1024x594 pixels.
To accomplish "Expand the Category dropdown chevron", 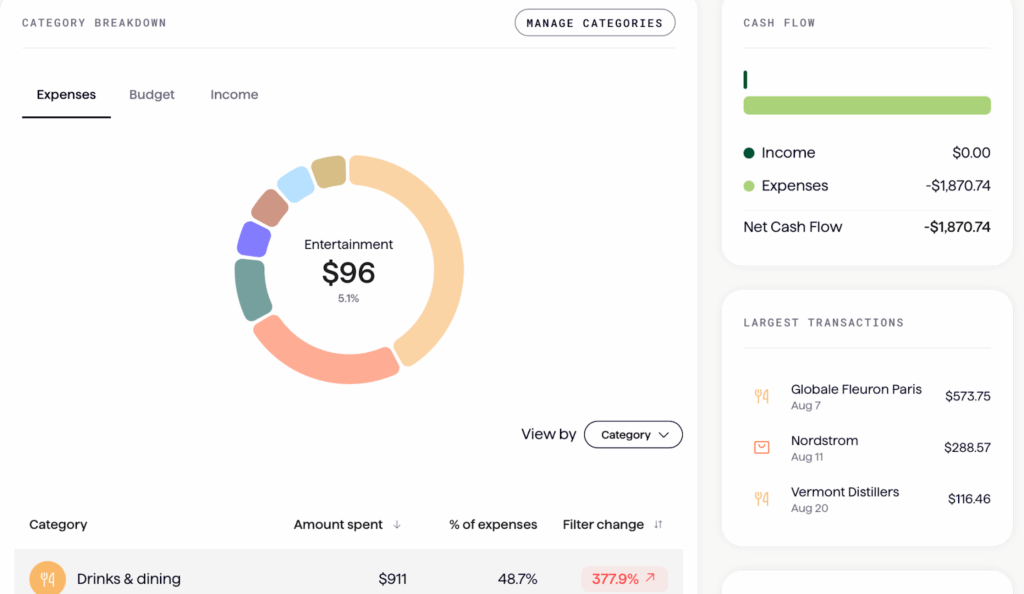I will [x=661, y=434].
